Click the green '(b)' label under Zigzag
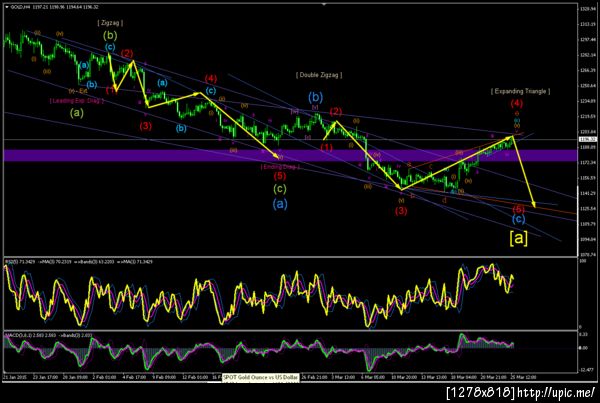 pos(110,36)
